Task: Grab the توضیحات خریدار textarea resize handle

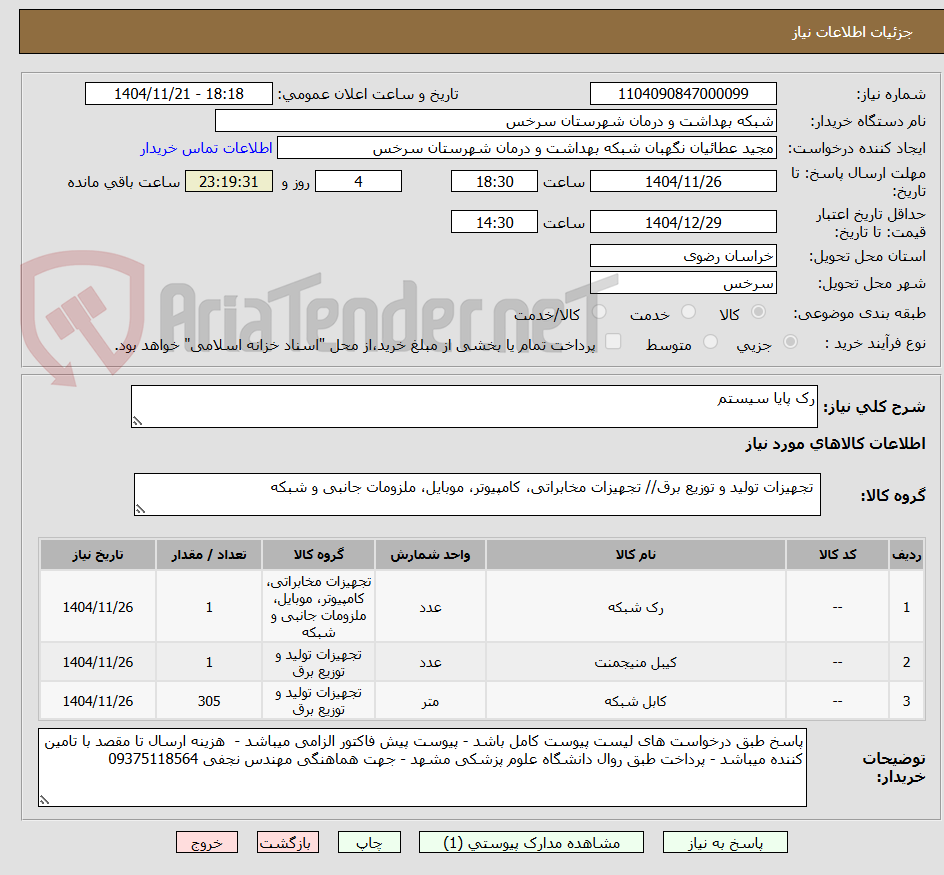Action: (45, 800)
